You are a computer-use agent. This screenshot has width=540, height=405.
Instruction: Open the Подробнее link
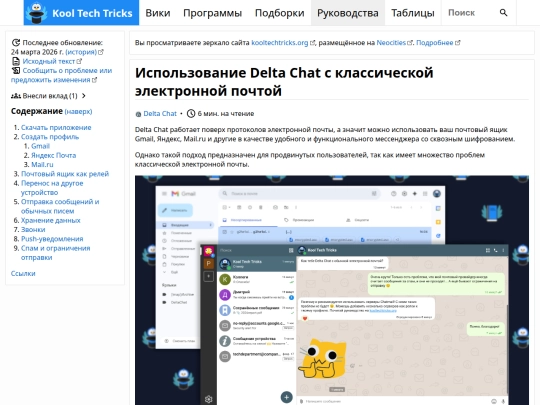coord(438,43)
